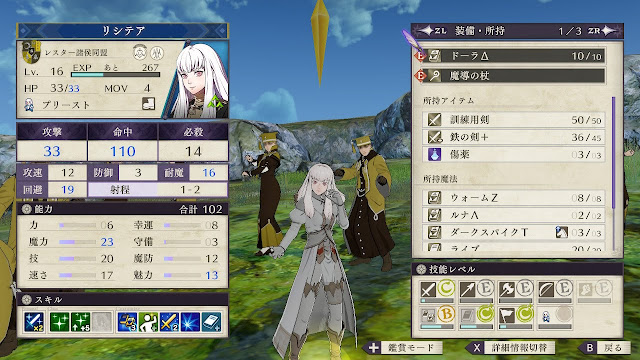
Task: Click the reason skill level B progress bar
Action: 437,327
